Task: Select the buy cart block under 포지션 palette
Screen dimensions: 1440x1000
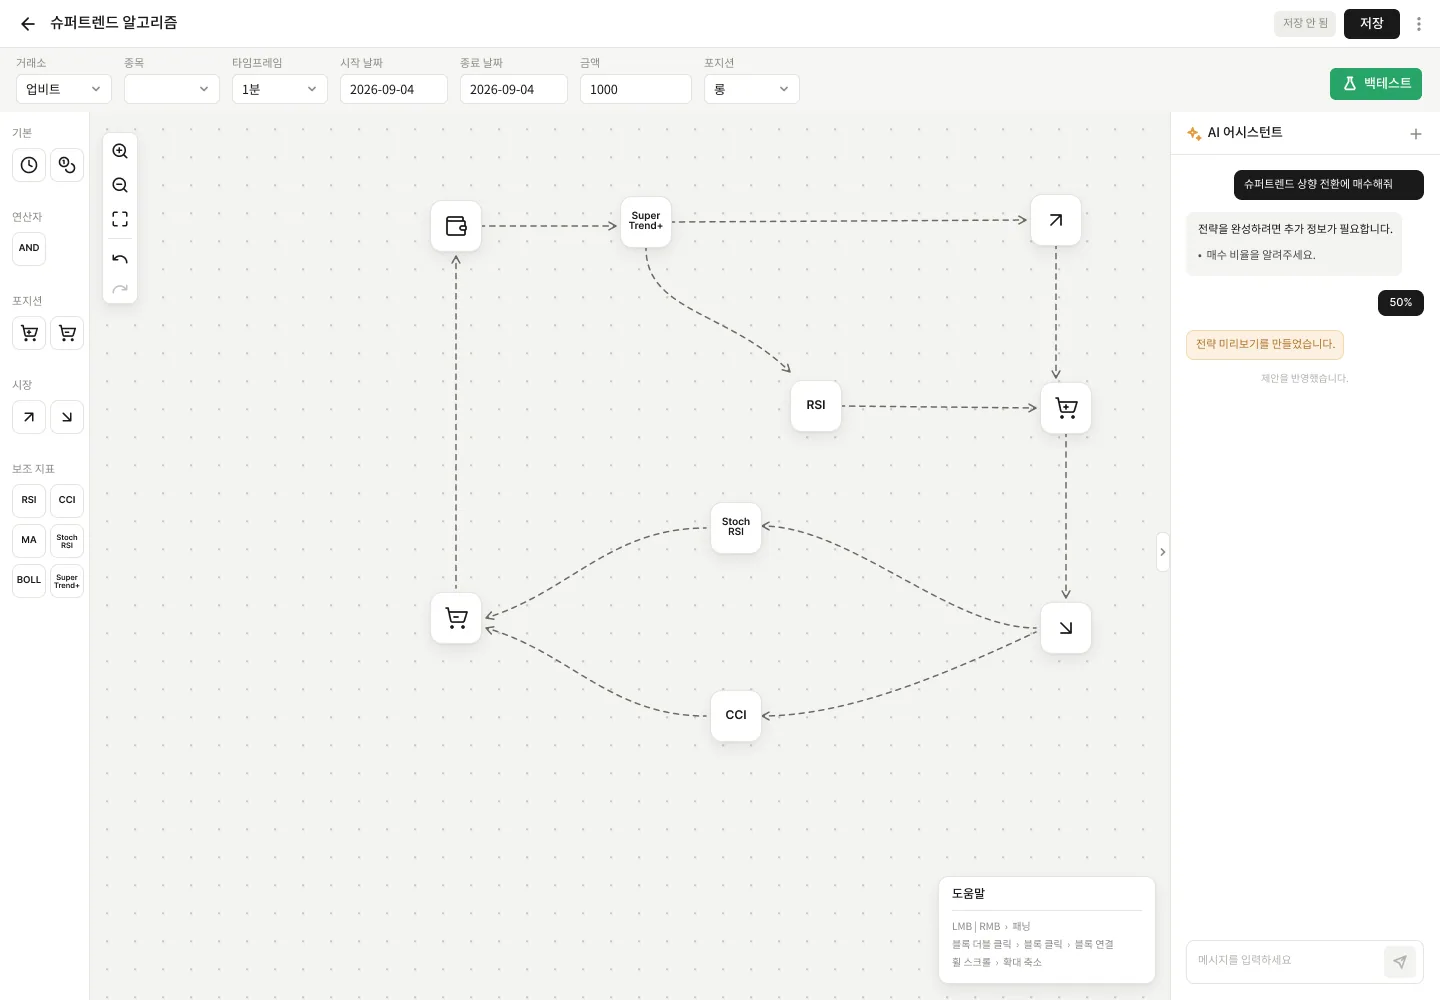Action: tap(29, 333)
